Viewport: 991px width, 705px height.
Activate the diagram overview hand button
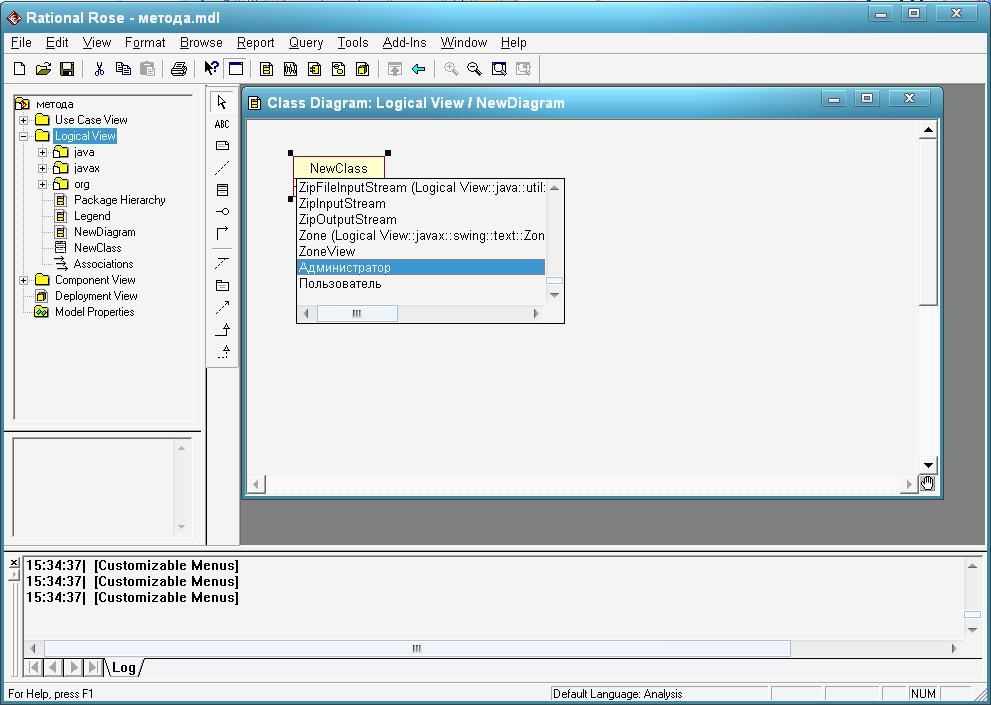(x=927, y=484)
